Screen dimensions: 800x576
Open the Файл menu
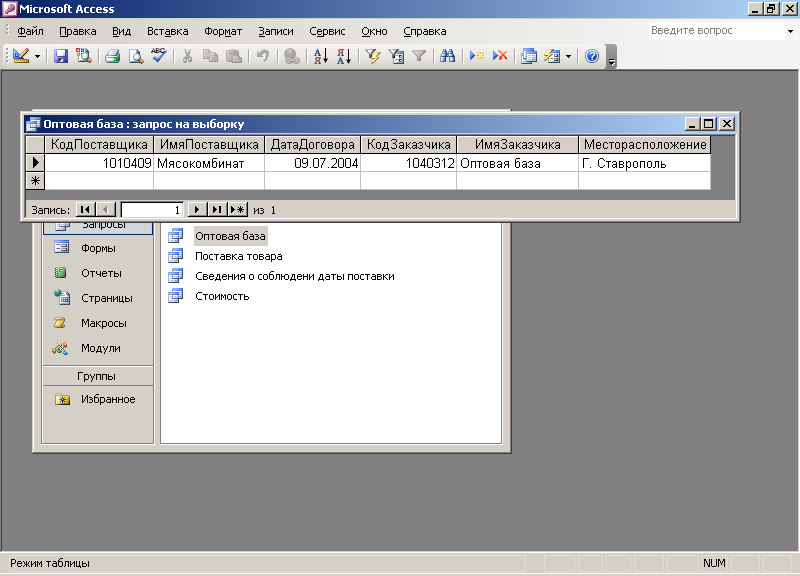pyautogui.click(x=30, y=31)
